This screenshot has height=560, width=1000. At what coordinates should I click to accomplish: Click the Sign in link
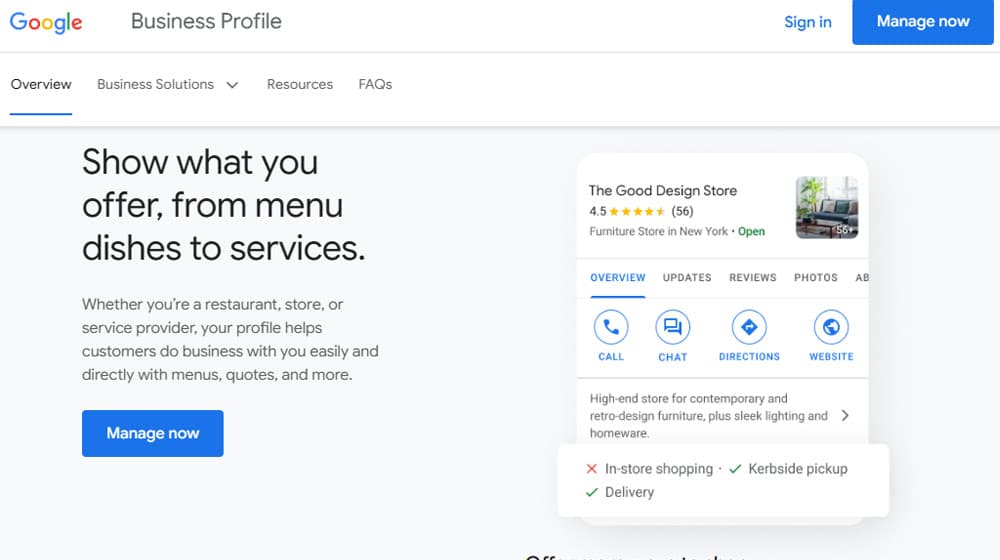(807, 22)
